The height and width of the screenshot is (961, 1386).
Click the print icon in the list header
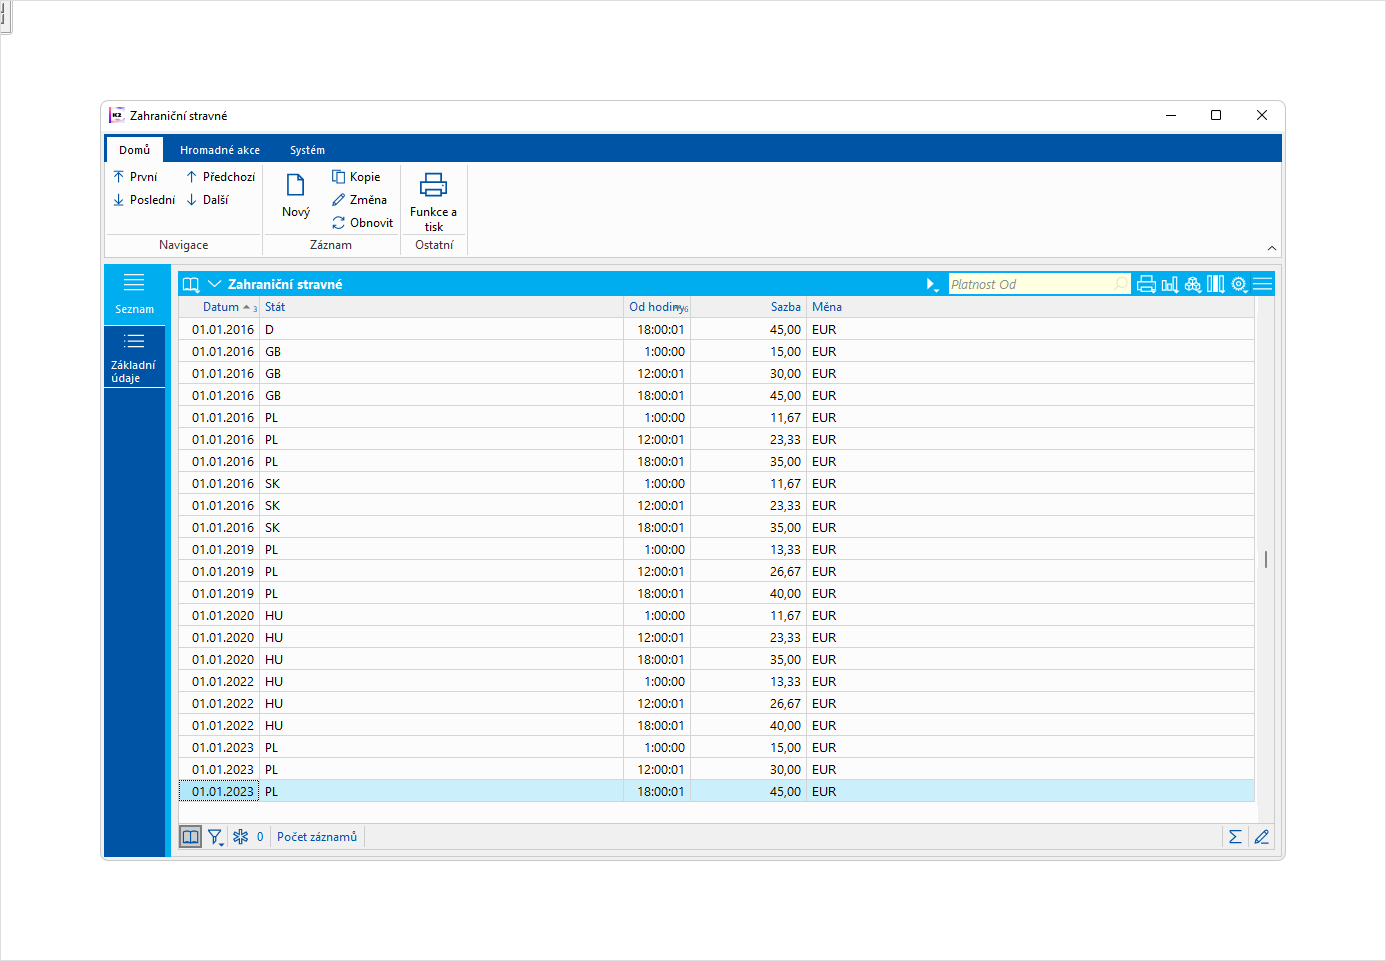coord(1146,285)
